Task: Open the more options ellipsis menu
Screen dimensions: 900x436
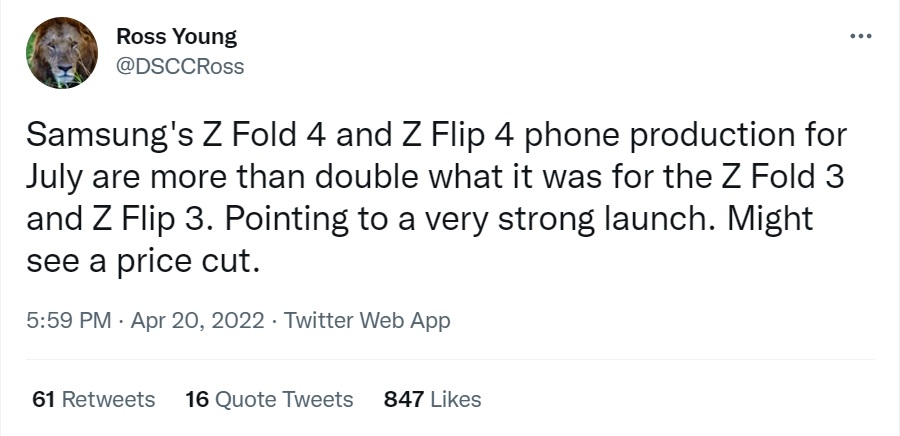Action: [x=860, y=37]
